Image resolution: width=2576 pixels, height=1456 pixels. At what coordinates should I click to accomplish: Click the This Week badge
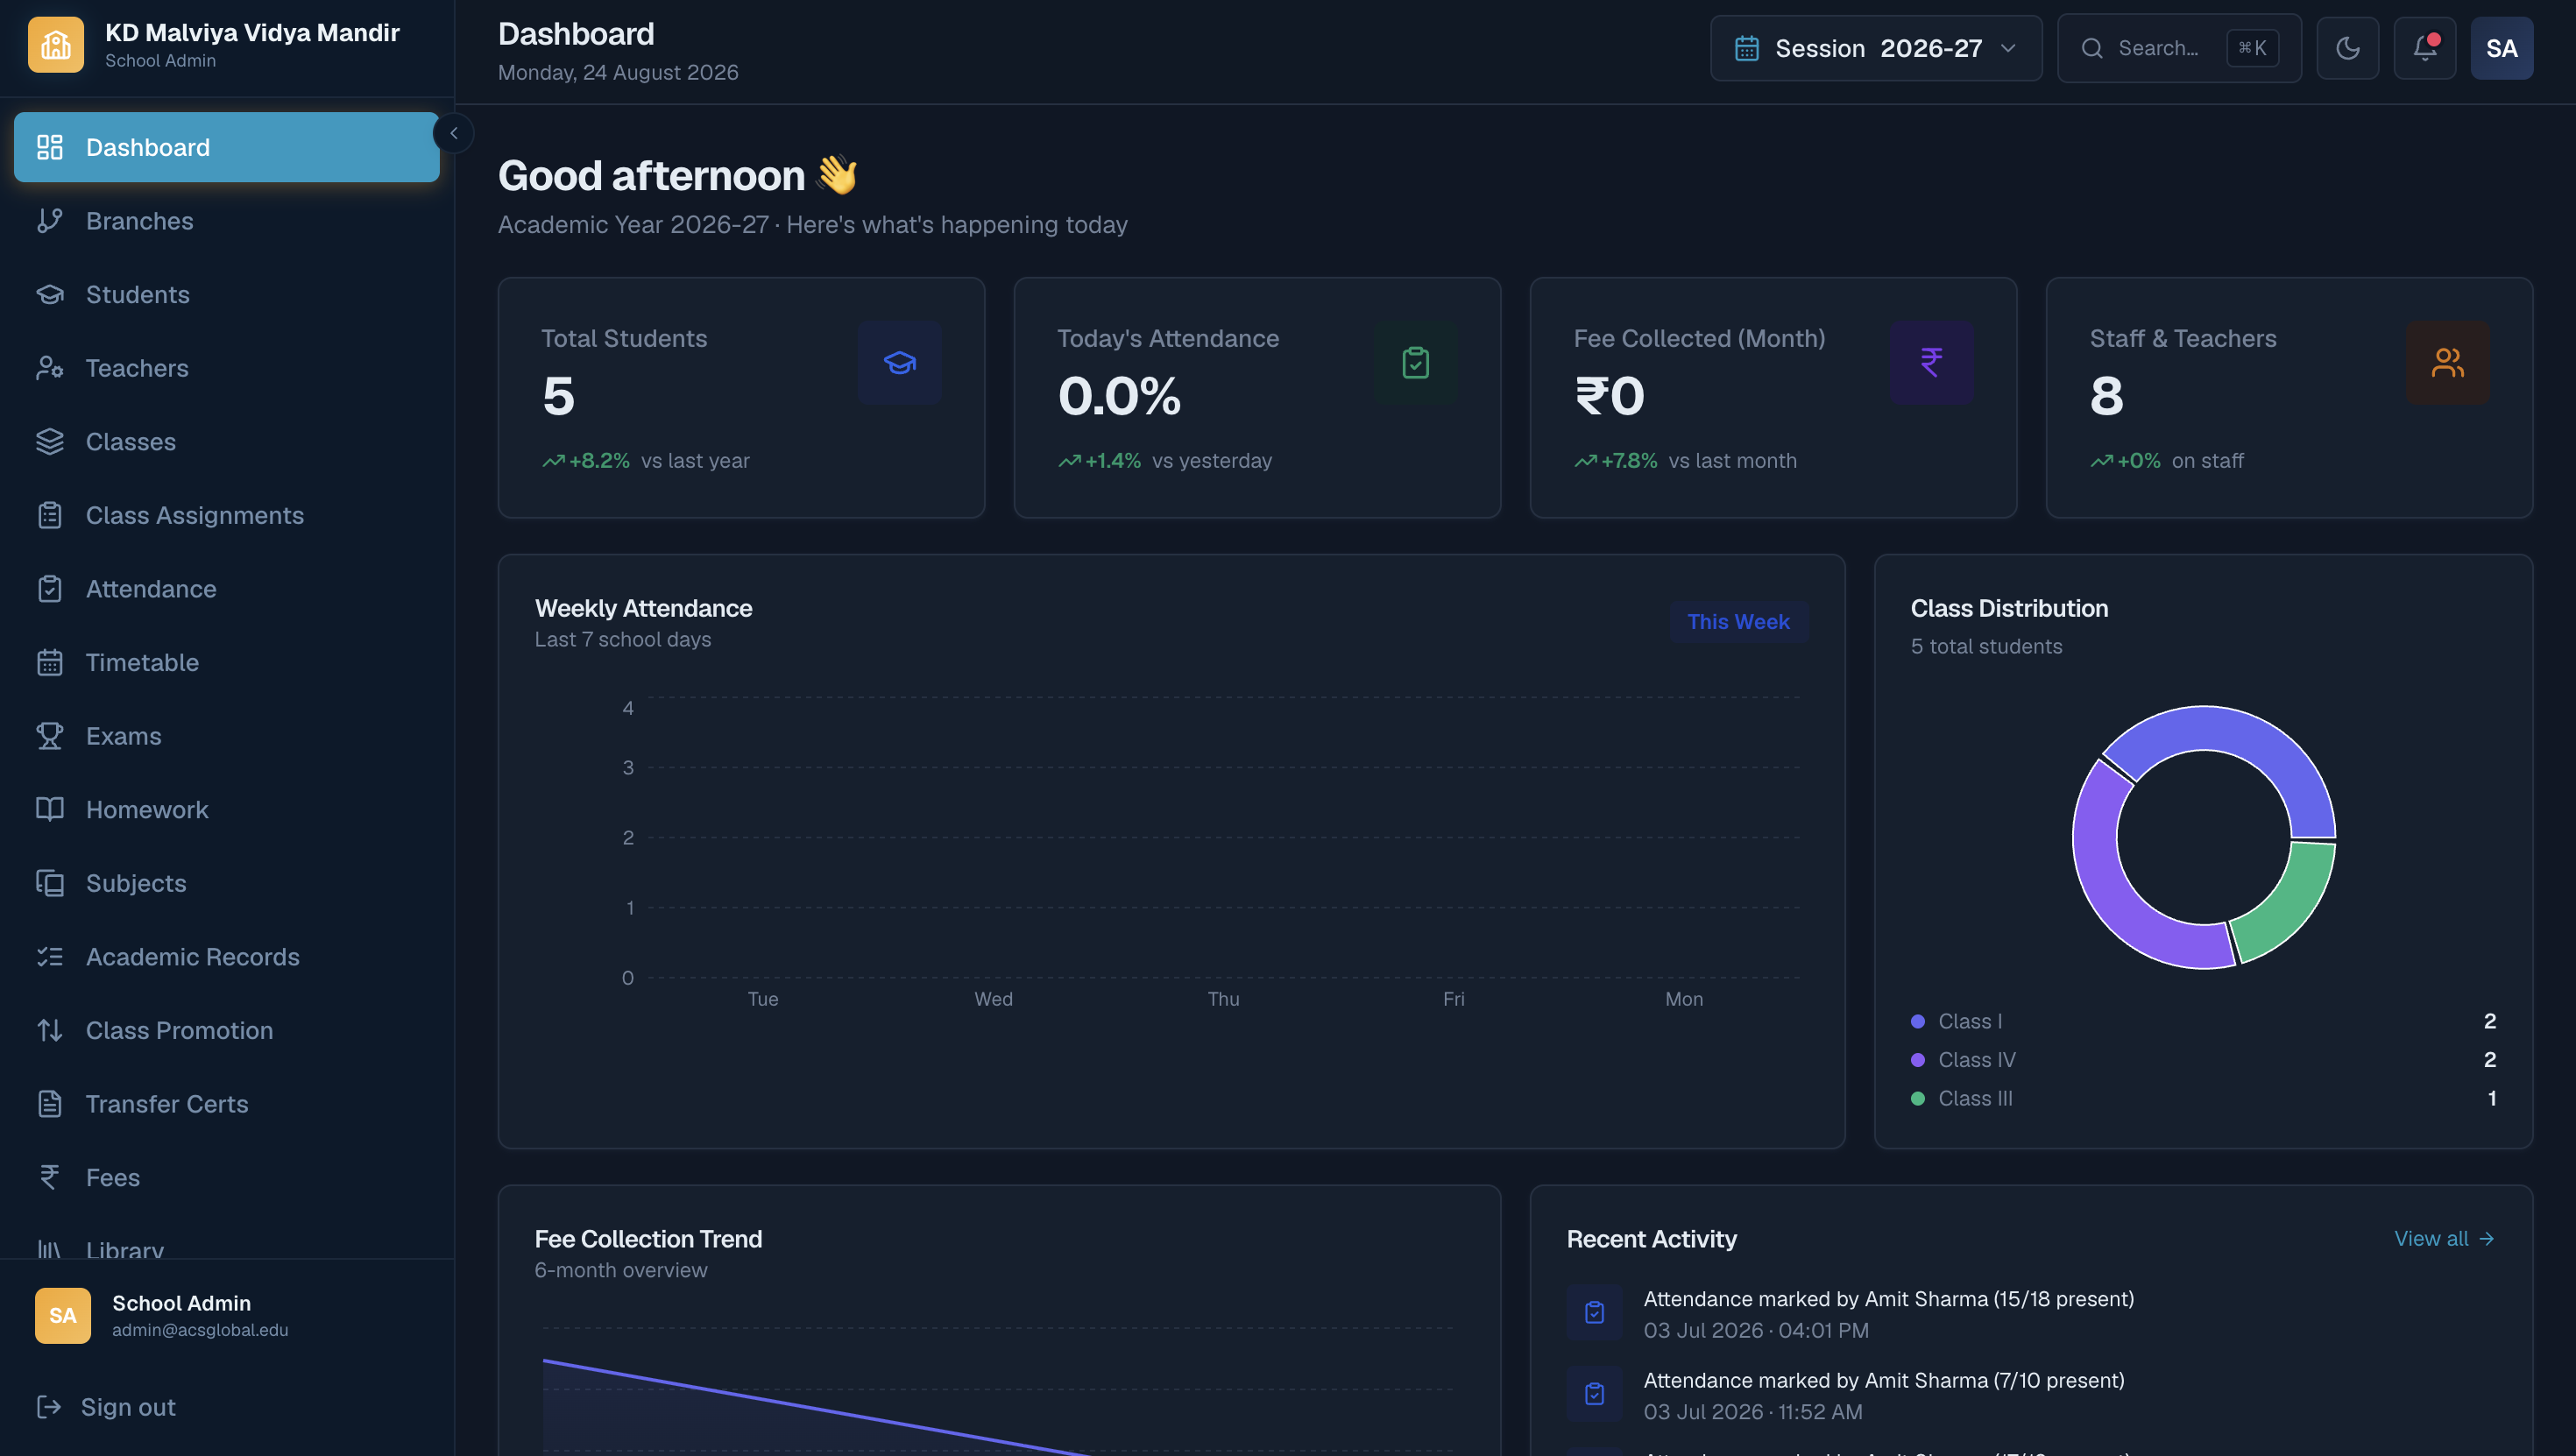point(1739,622)
